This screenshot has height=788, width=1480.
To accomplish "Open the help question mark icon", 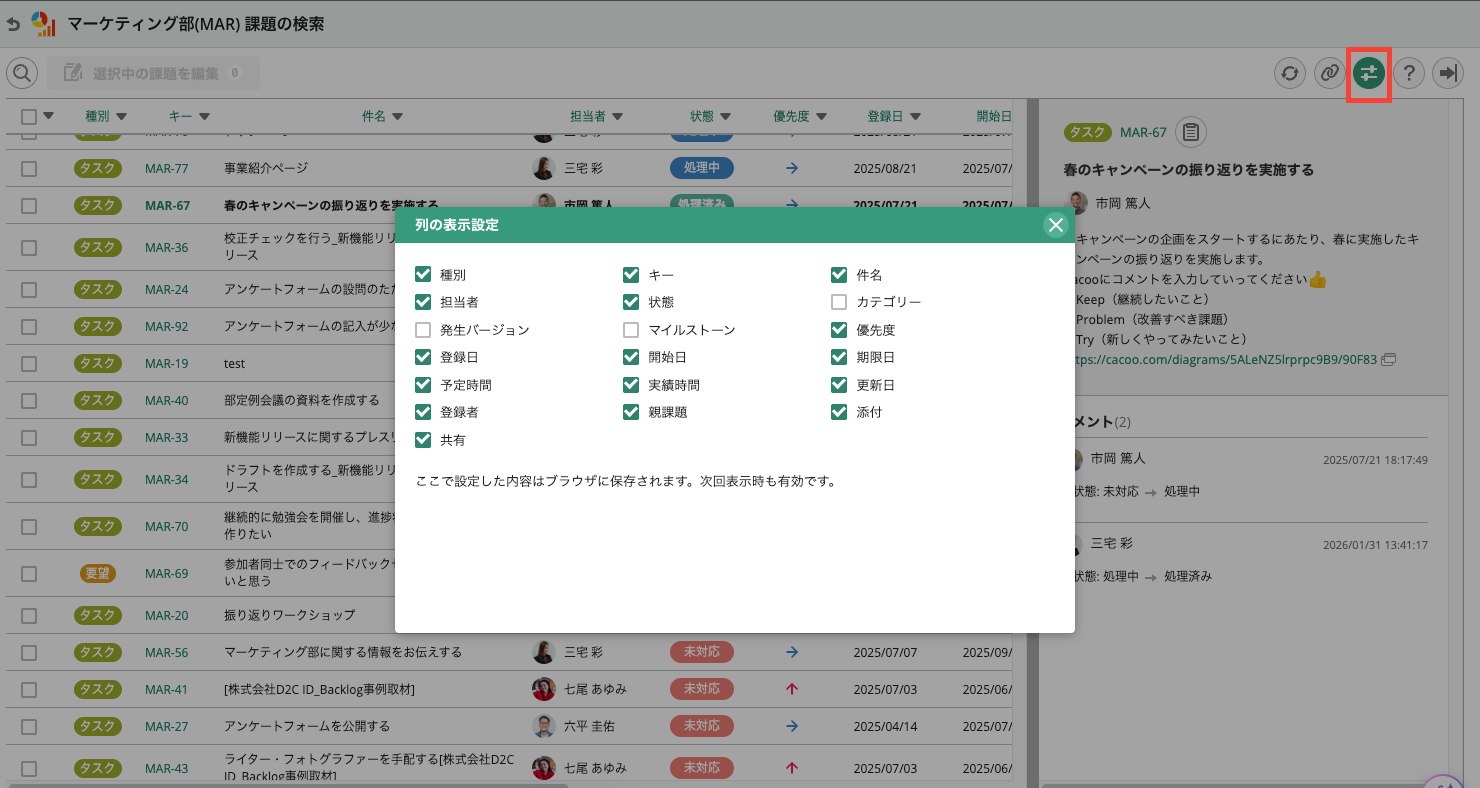I will [1409, 73].
